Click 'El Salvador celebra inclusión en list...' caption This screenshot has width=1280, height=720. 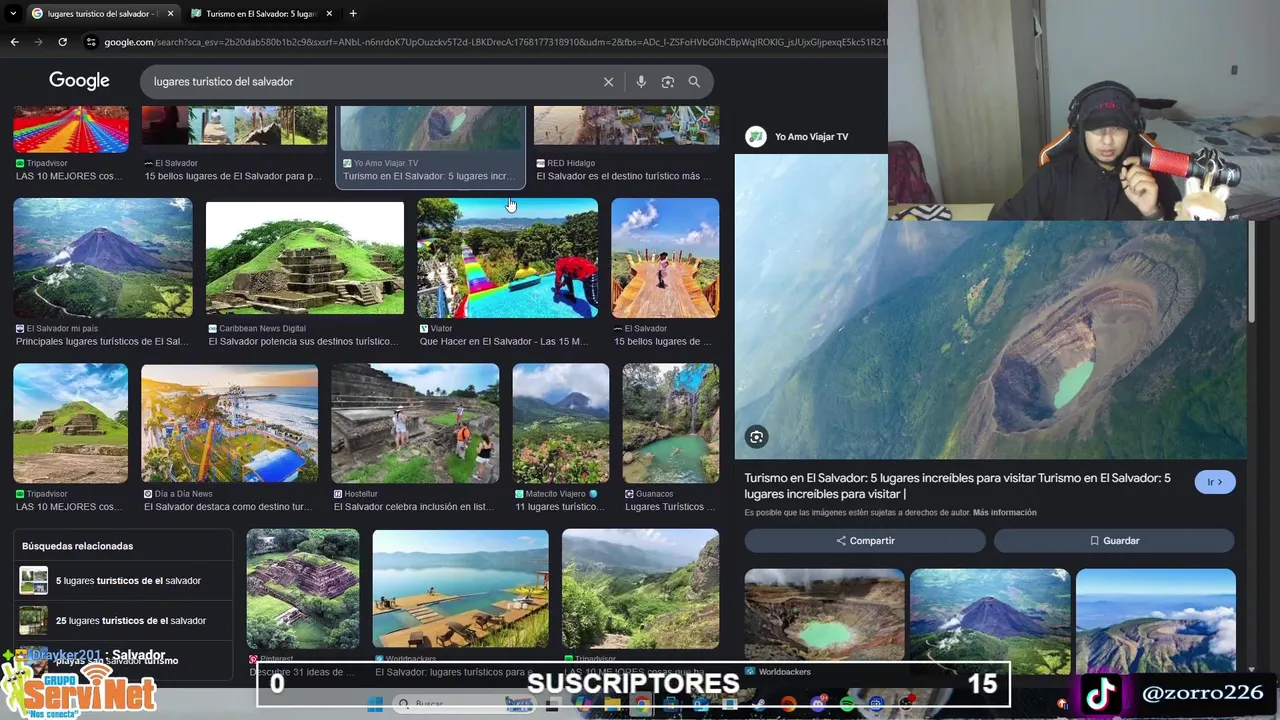tap(414, 507)
